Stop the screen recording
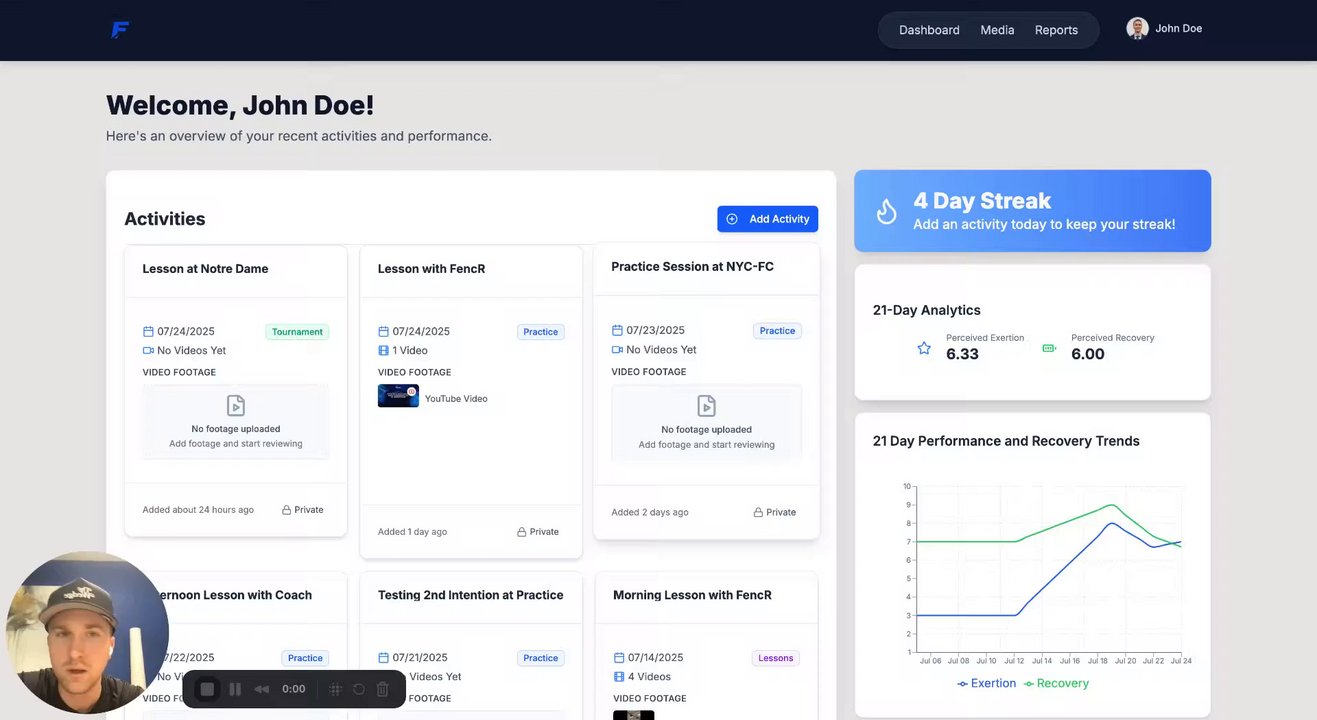This screenshot has width=1317, height=720. click(x=207, y=689)
